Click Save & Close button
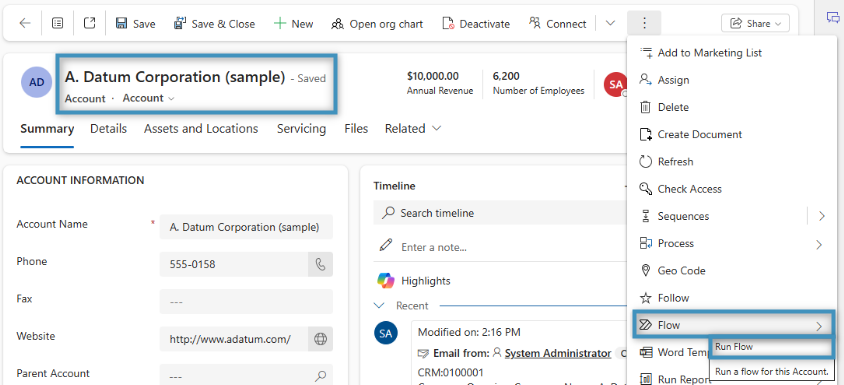Viewport: 844px width, 385px height. (x=214, y=24)
